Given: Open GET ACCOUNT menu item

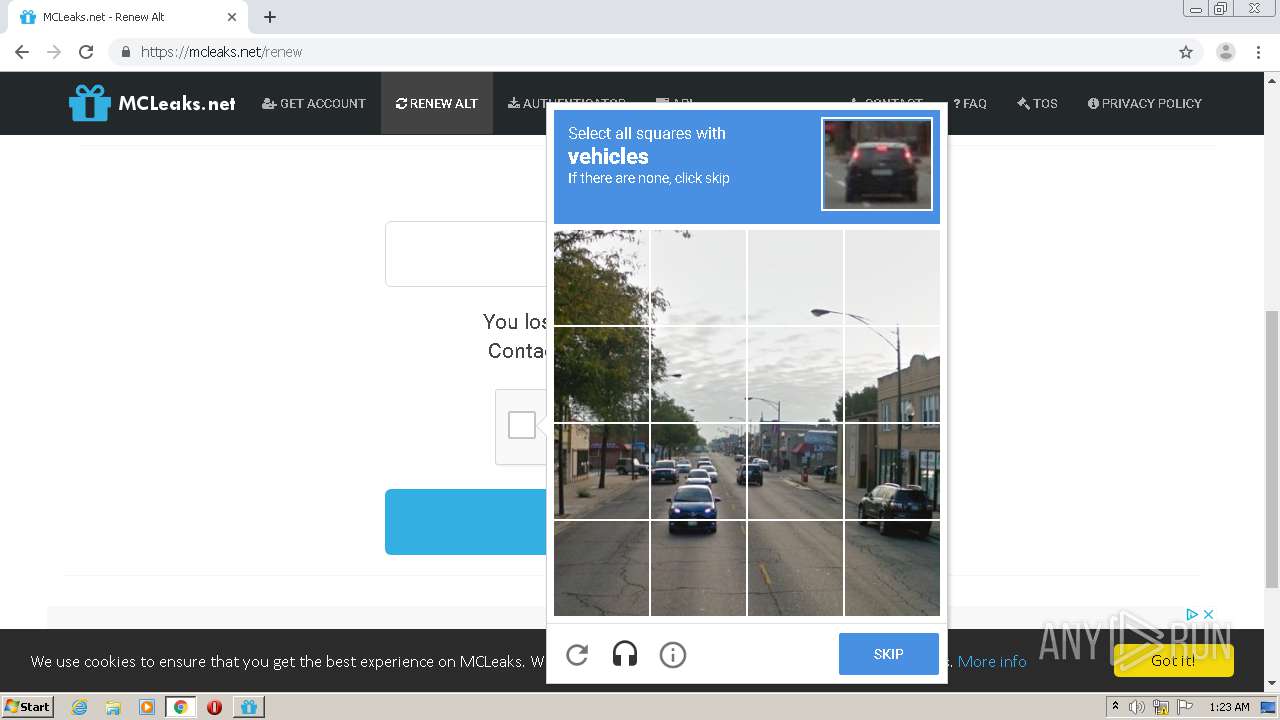Looking at the screenshot, I should click(314, 103).
